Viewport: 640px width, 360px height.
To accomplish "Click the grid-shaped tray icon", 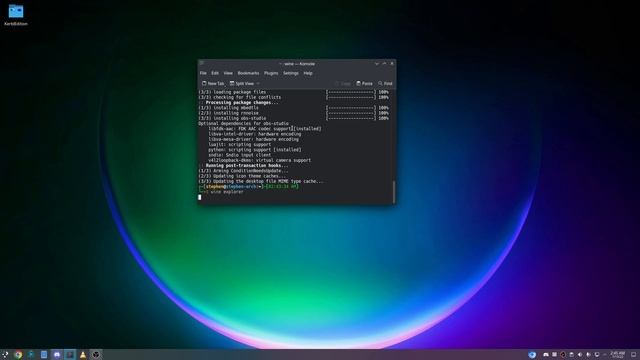I will pos(554,355).
